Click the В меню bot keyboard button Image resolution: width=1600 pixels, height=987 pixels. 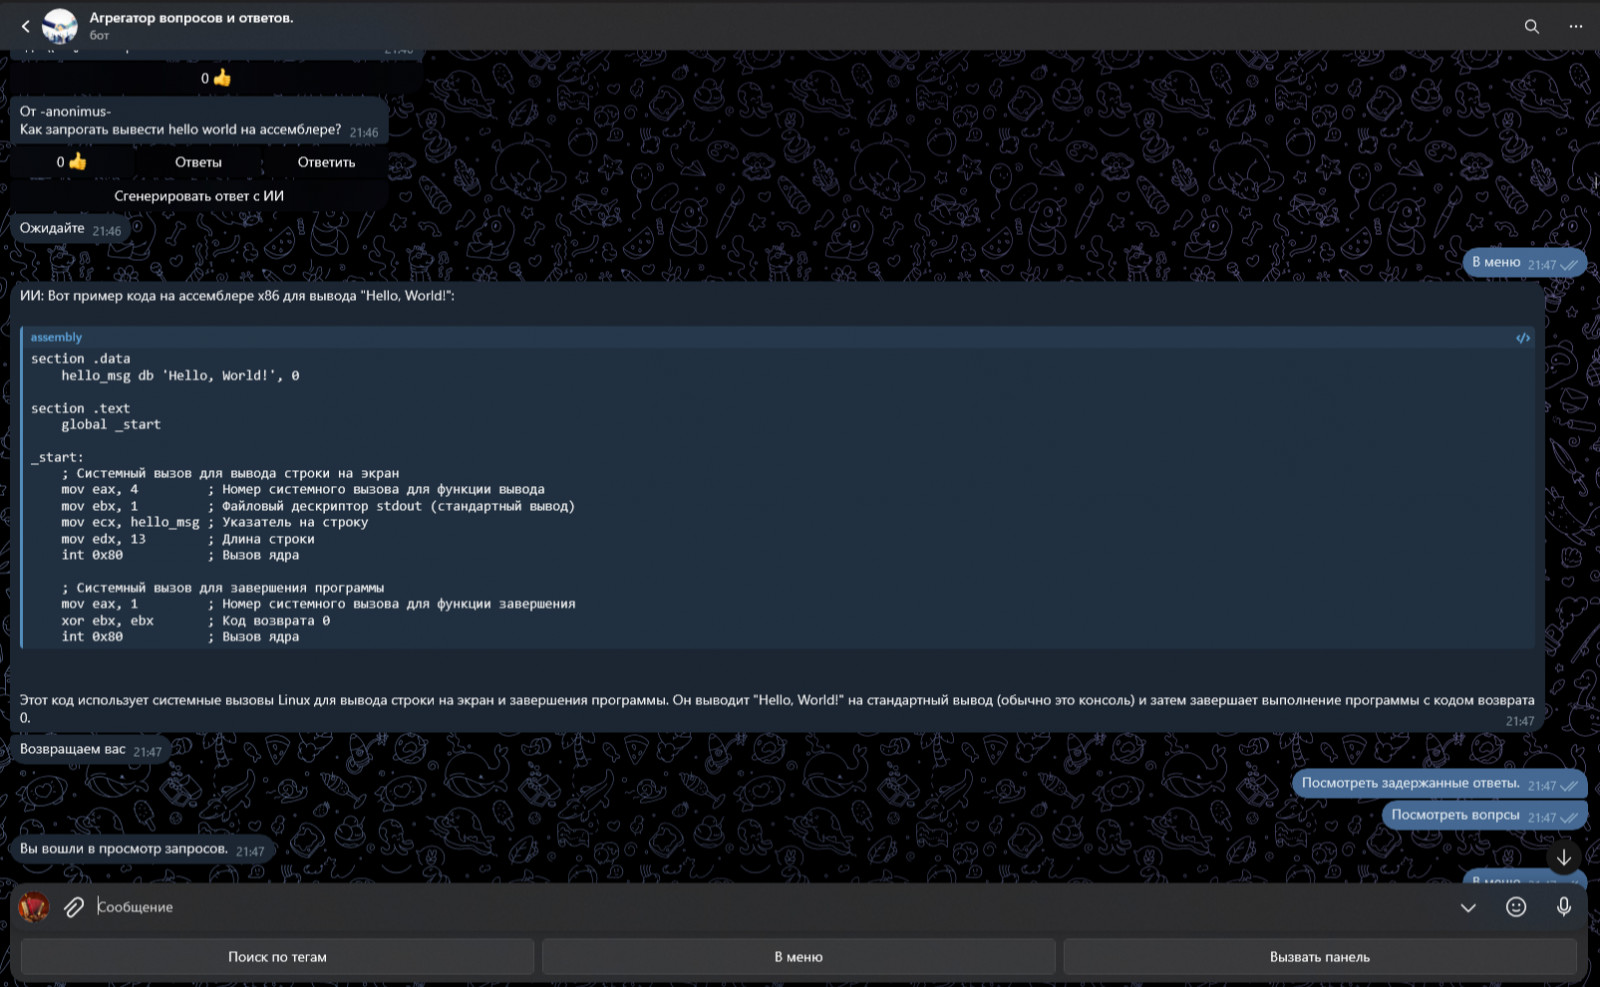coord(798,957)
